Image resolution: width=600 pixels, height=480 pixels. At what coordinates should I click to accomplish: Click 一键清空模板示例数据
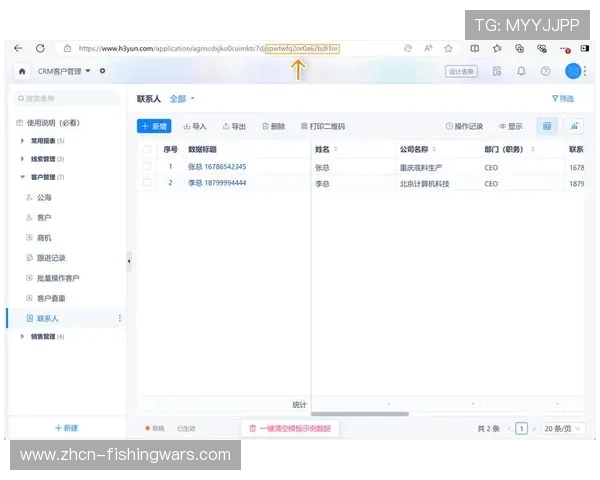pyautogui.click(x=290, y=428)
